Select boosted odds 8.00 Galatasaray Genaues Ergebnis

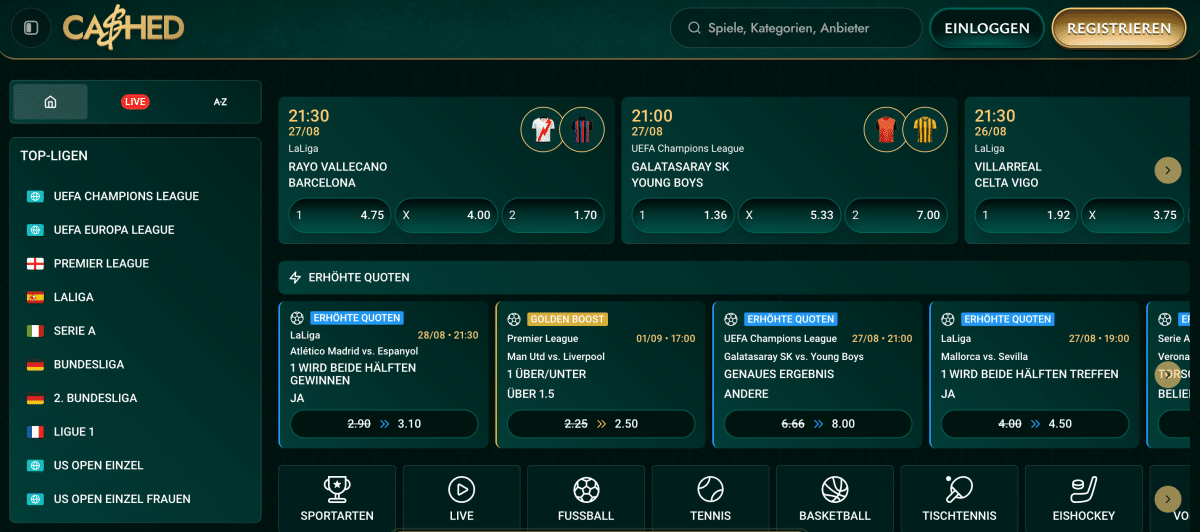[x=818, y=424]
